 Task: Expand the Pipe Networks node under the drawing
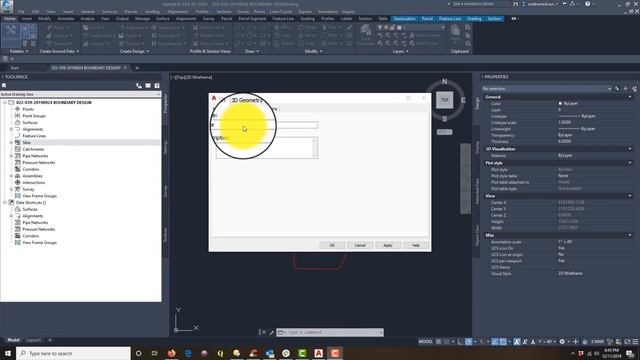[11, 156]
